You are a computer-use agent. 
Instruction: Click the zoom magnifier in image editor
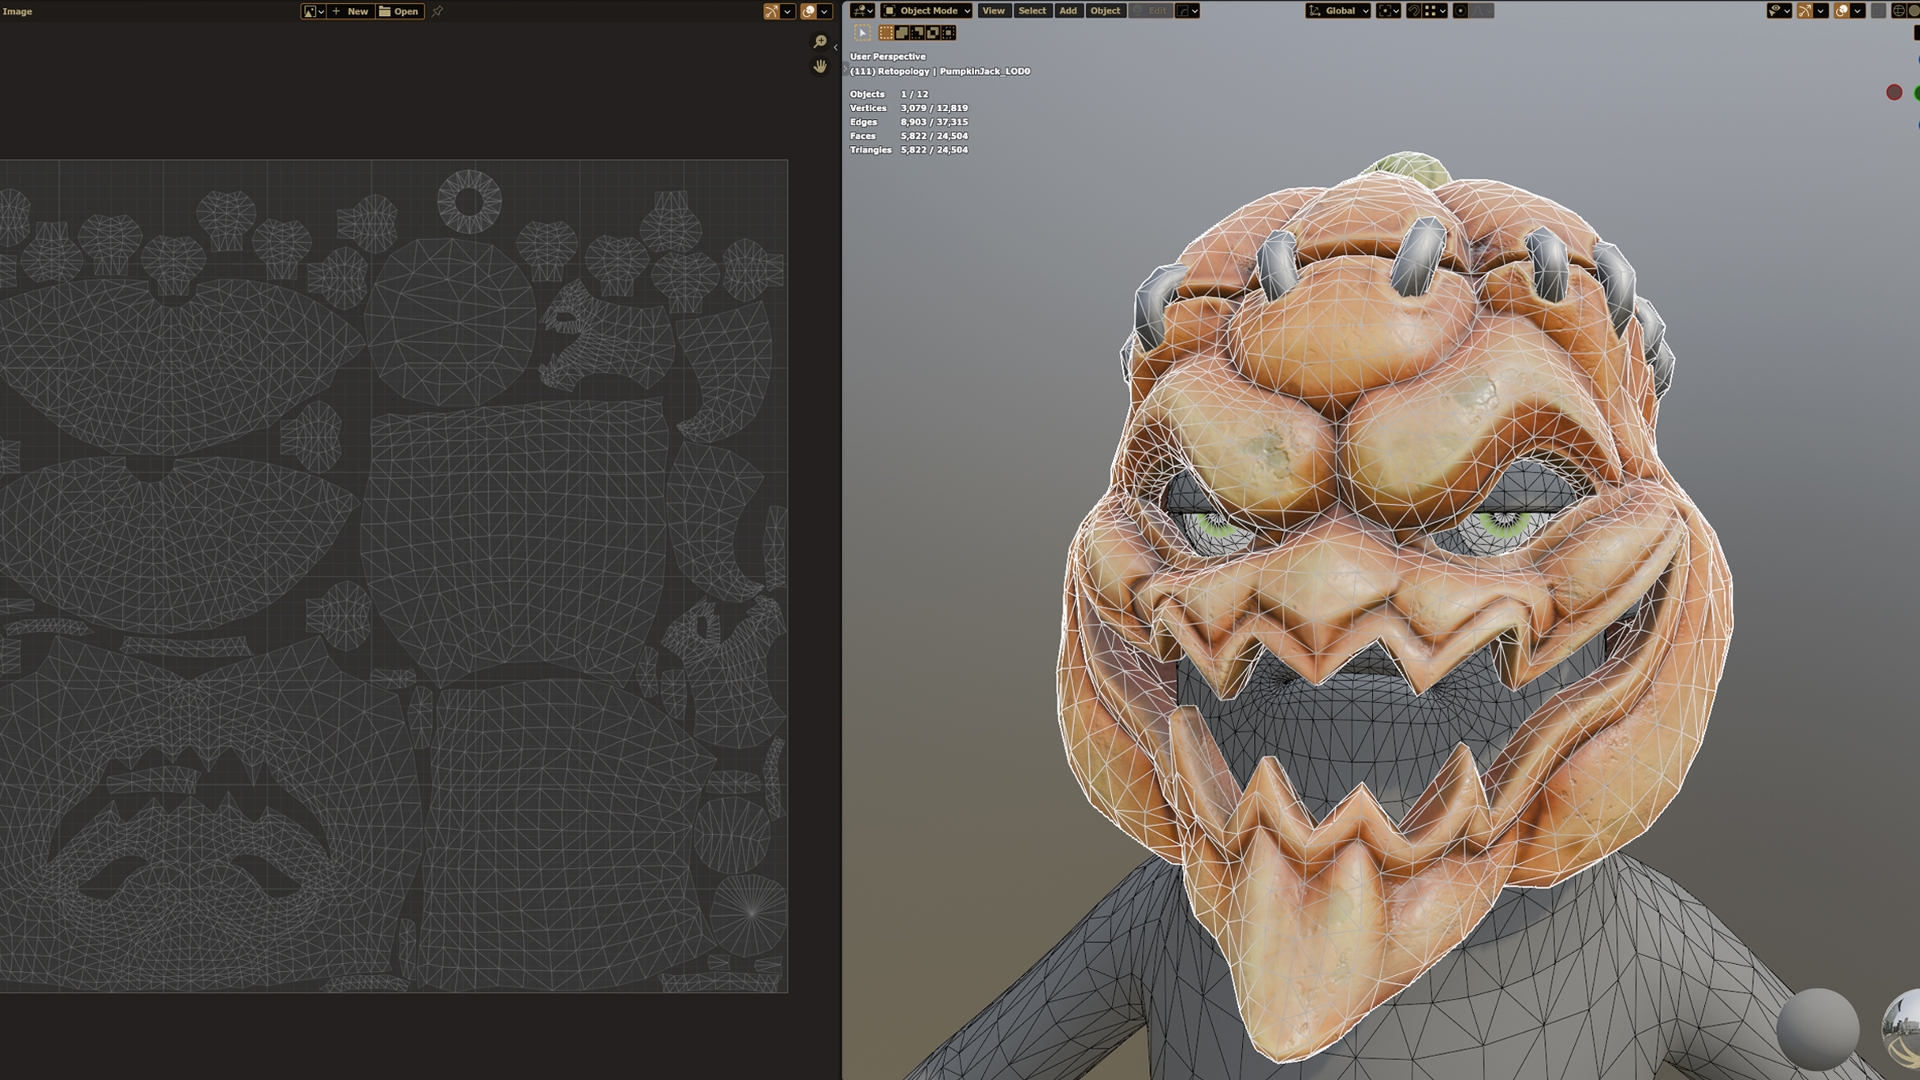(820, 42)
